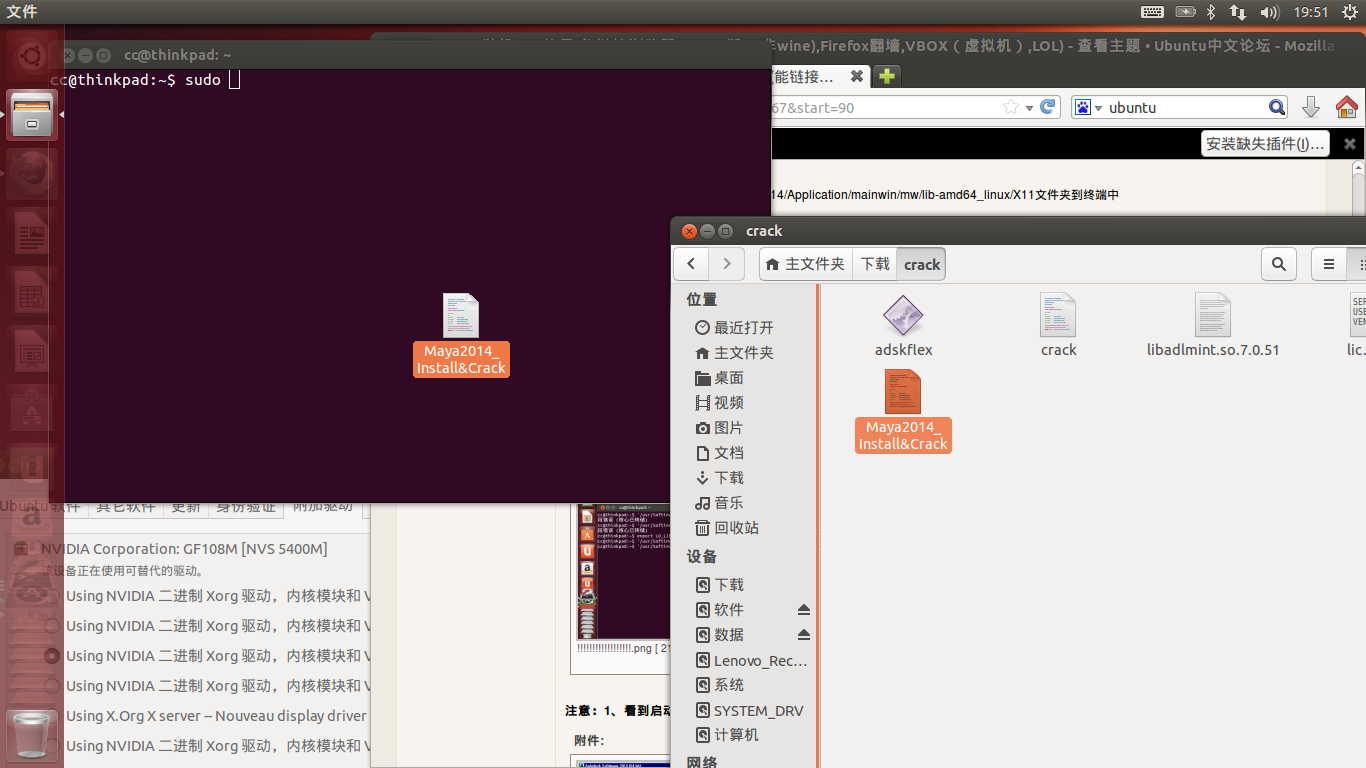Select Maya2014_Install&Crack in the crack folder

coord(903,411)
